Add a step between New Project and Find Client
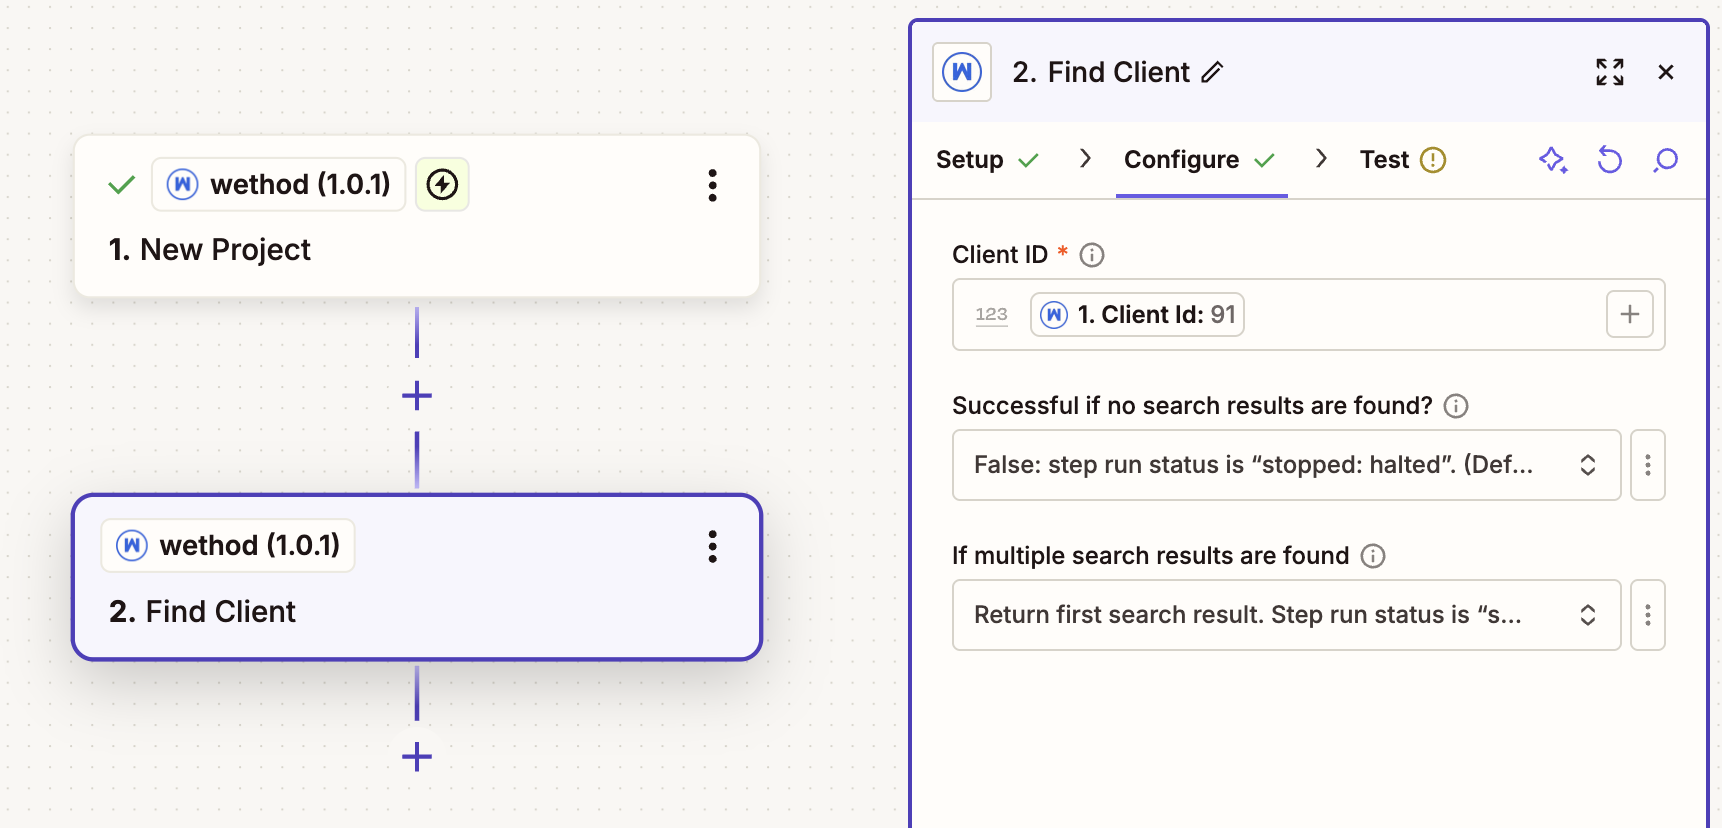 417,396
